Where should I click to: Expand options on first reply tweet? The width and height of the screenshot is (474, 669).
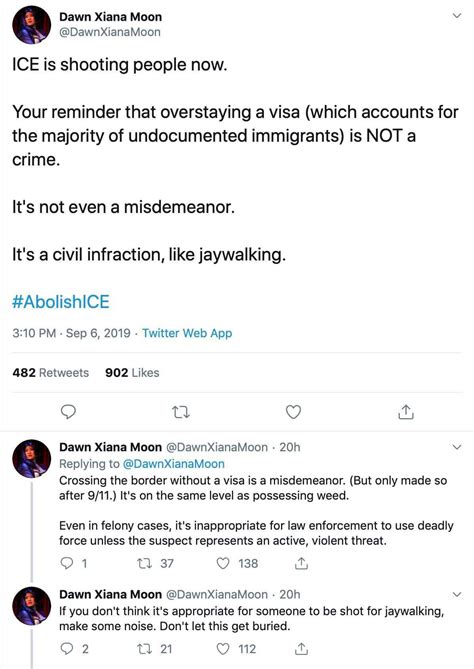457,447
